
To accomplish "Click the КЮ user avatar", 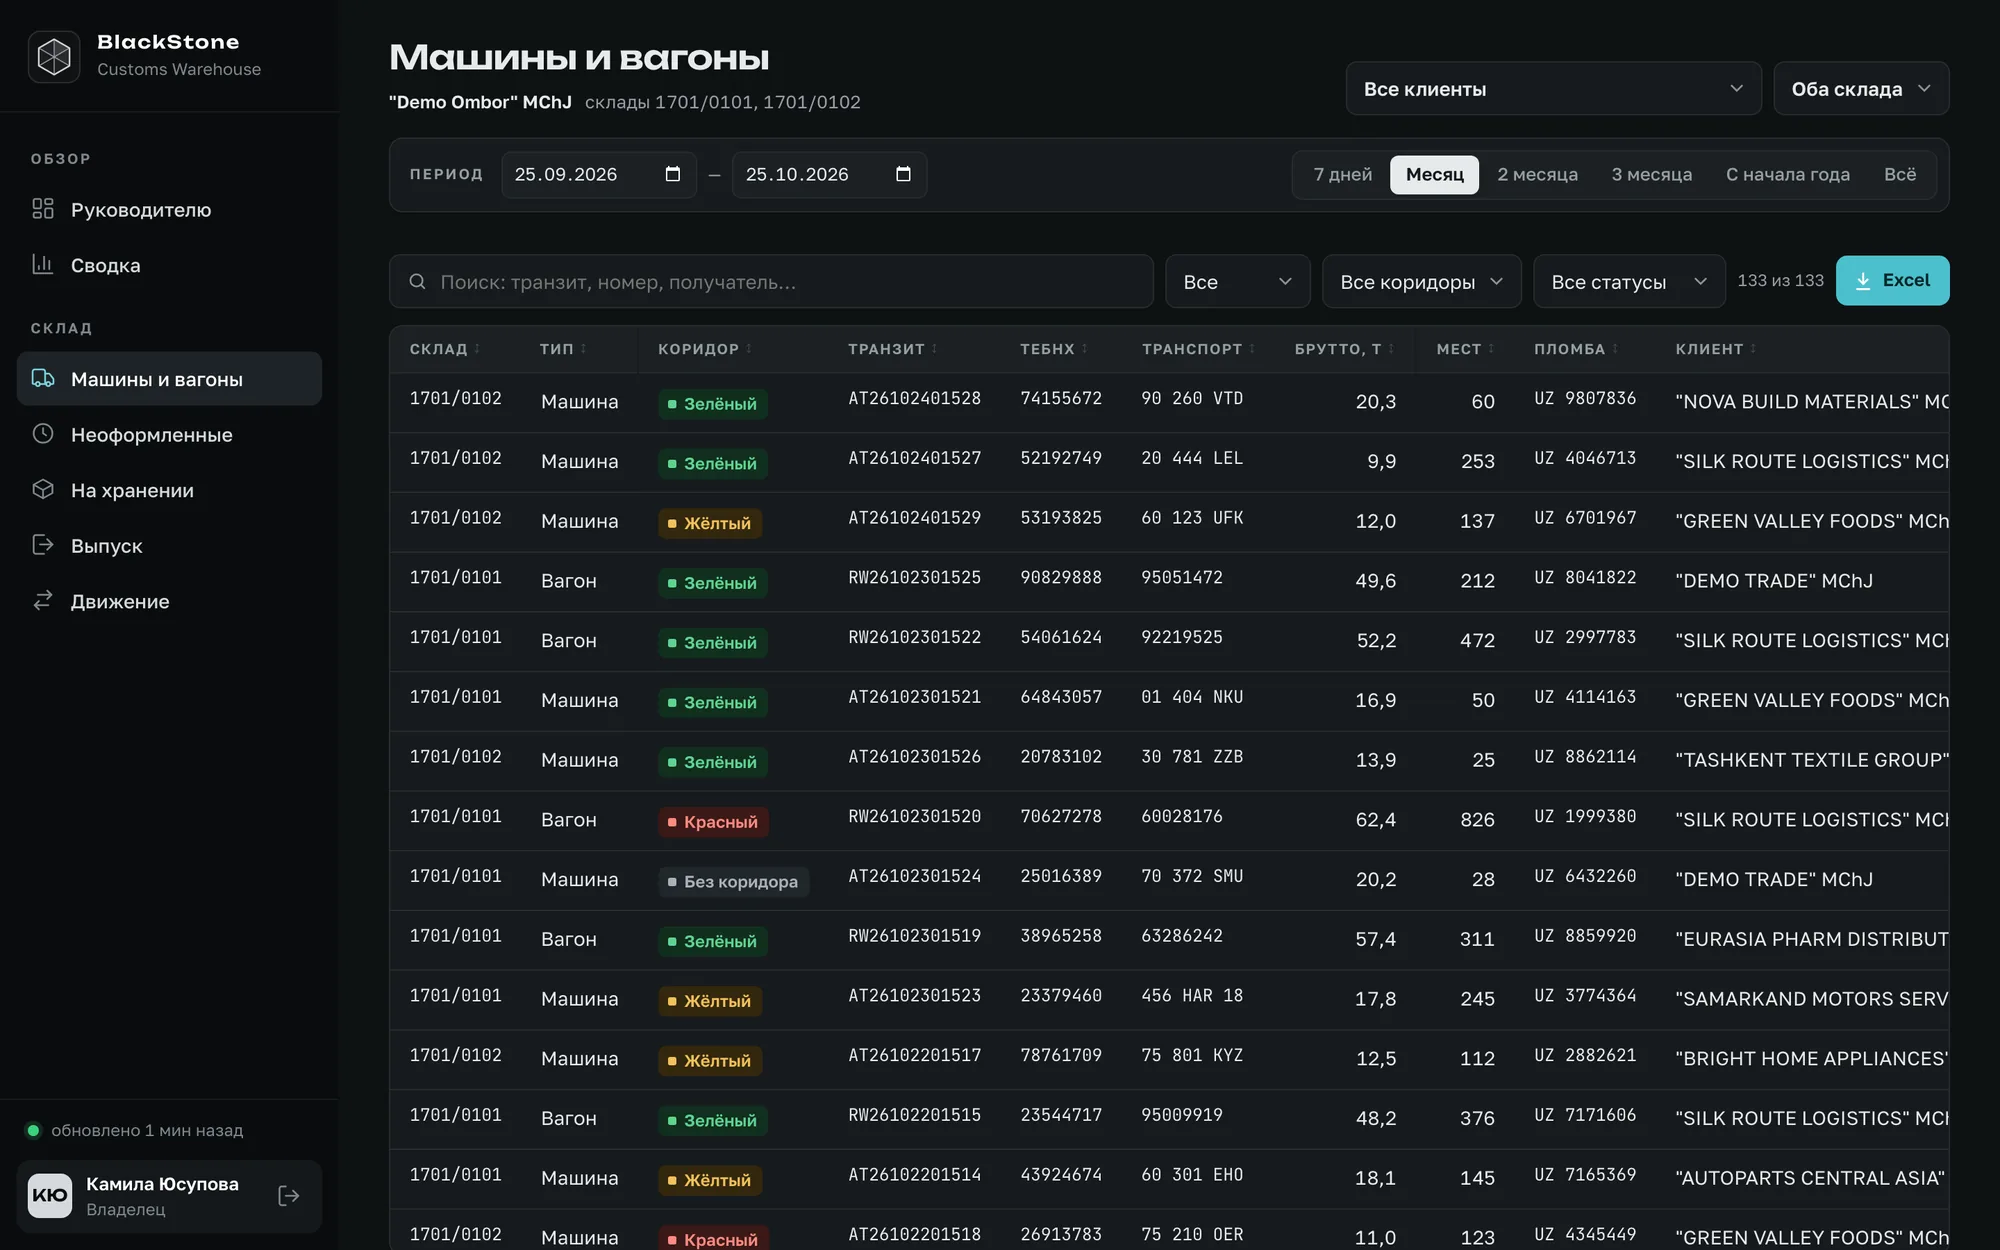I will [x=50, y=1196].
